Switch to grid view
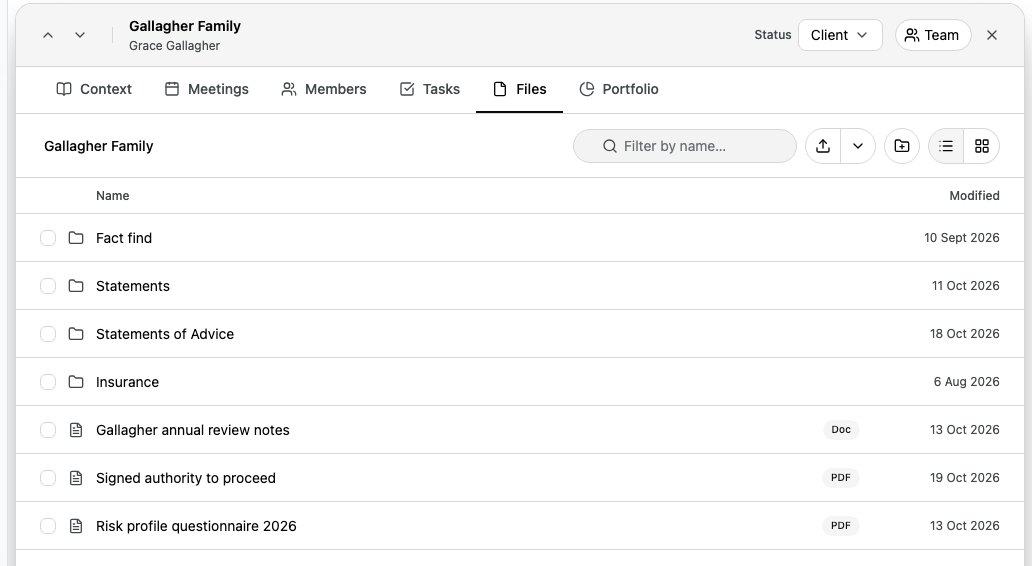The height and width of the screenshot is (566, 1032). 981,146
